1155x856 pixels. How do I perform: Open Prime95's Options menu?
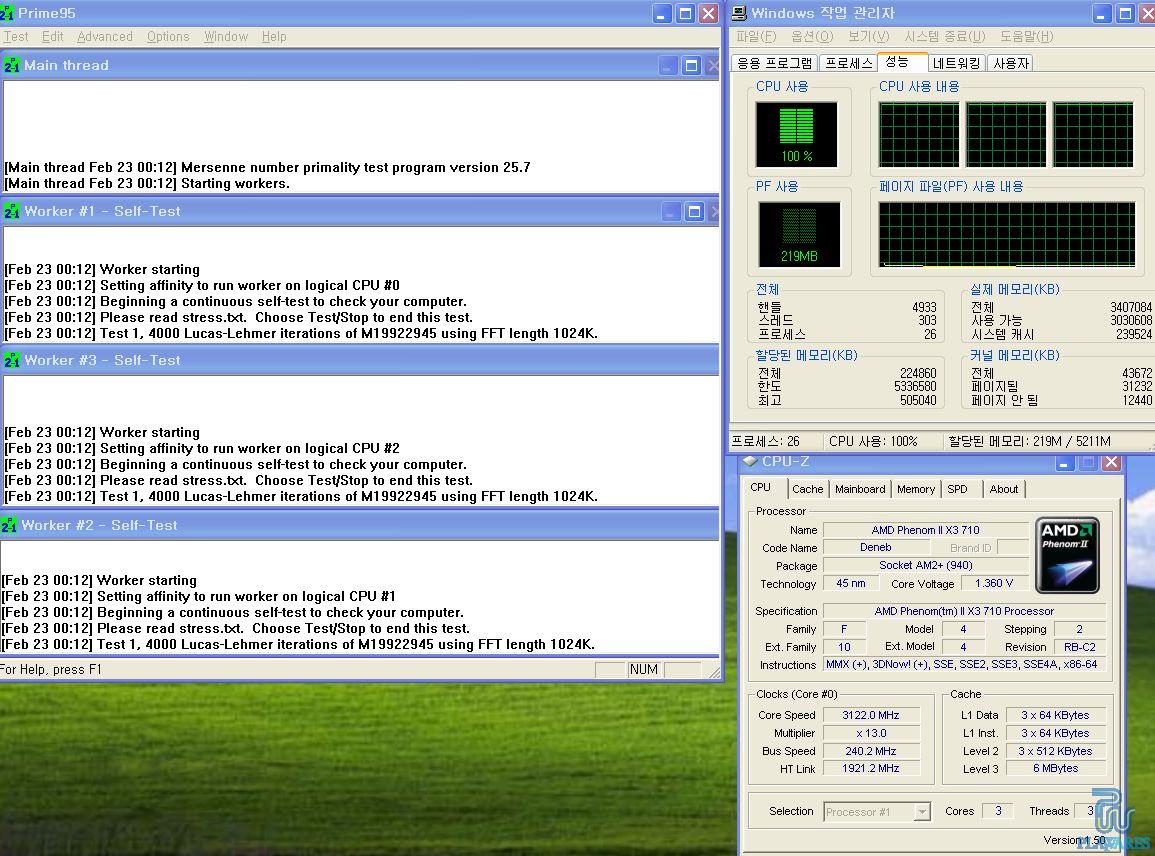pos(168,36)
